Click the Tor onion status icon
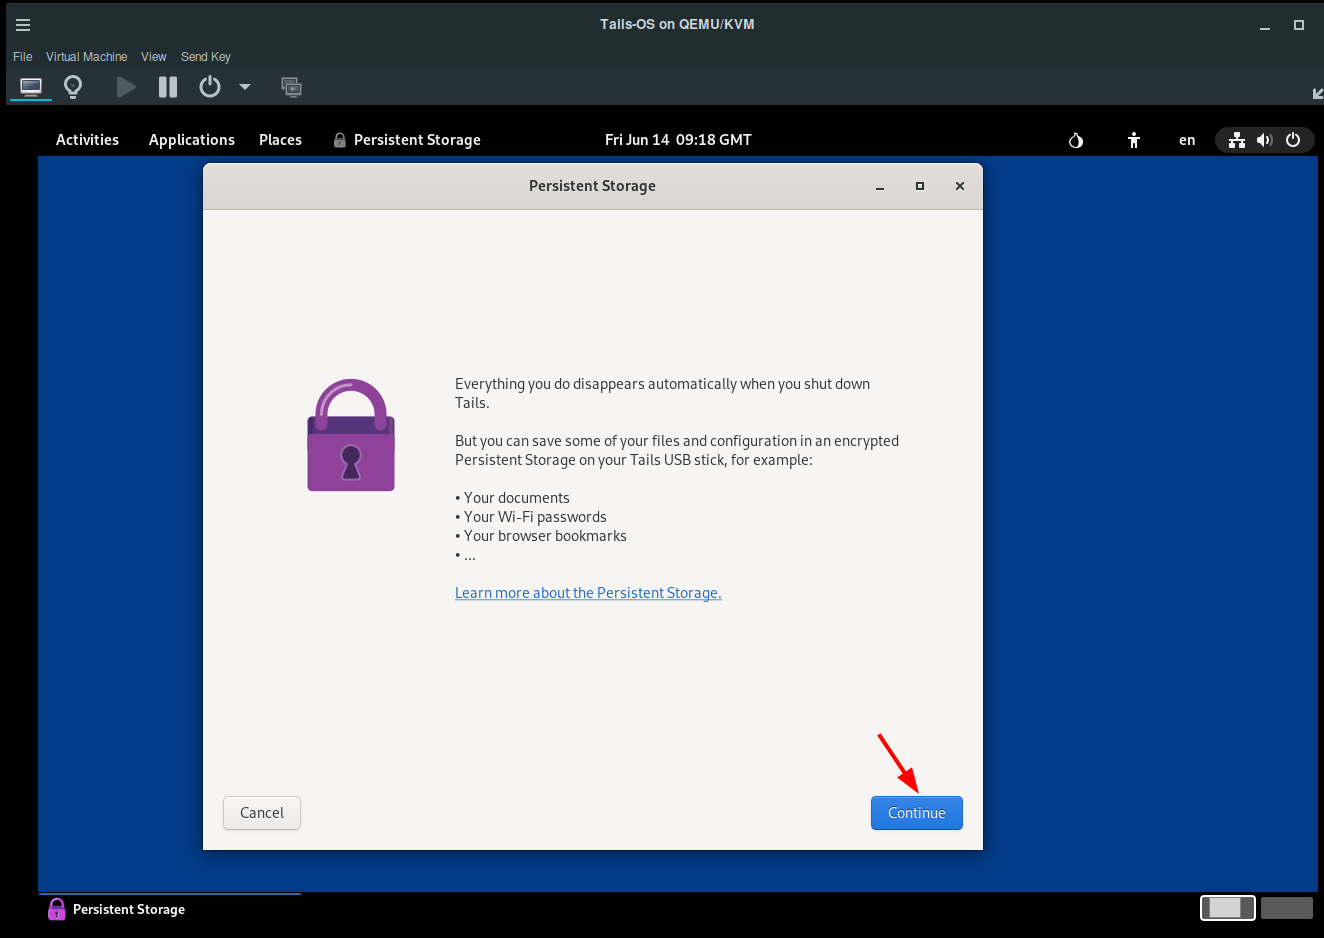 pyautogui.click(x=1076, y=140)
